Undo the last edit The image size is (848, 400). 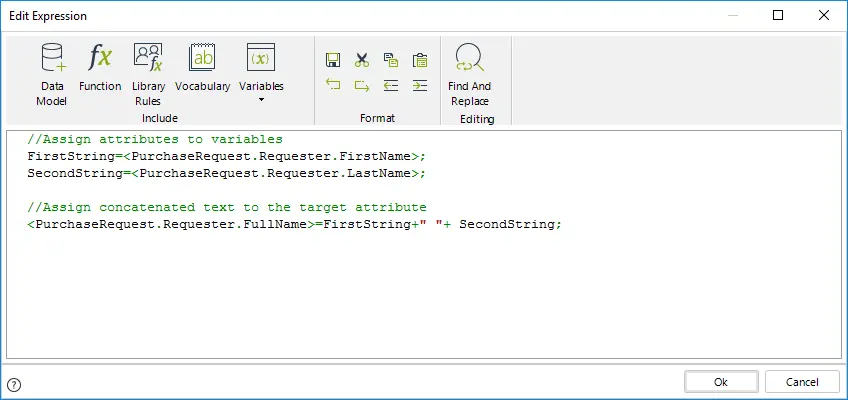[333, 85]
